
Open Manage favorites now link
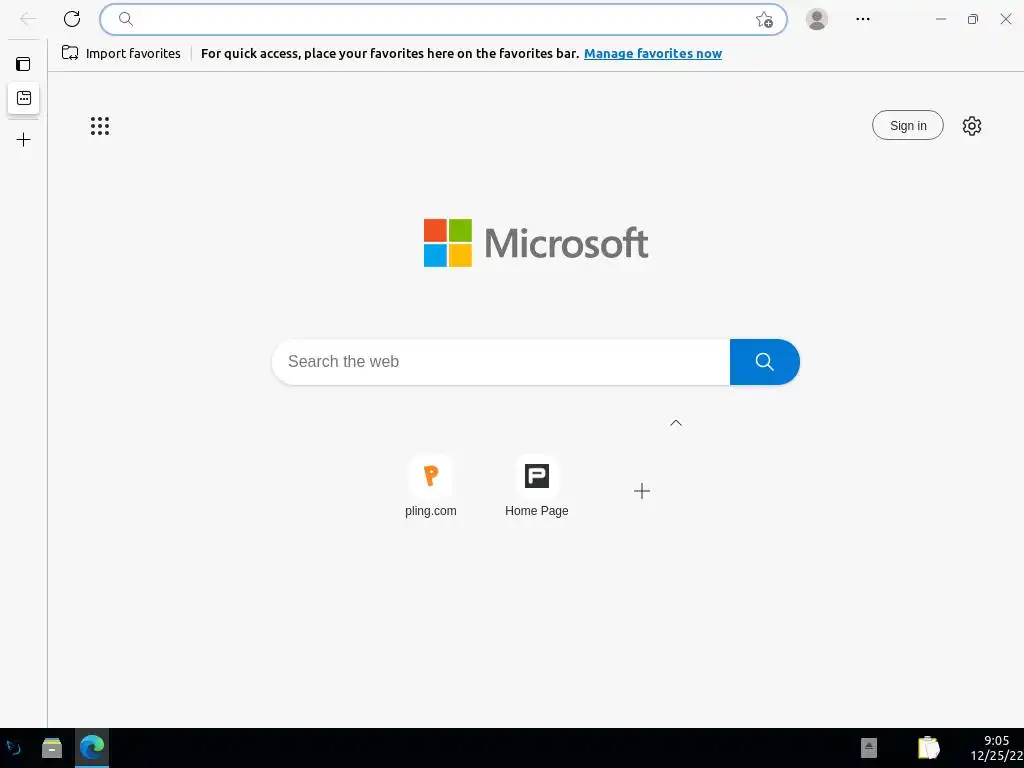652,54
